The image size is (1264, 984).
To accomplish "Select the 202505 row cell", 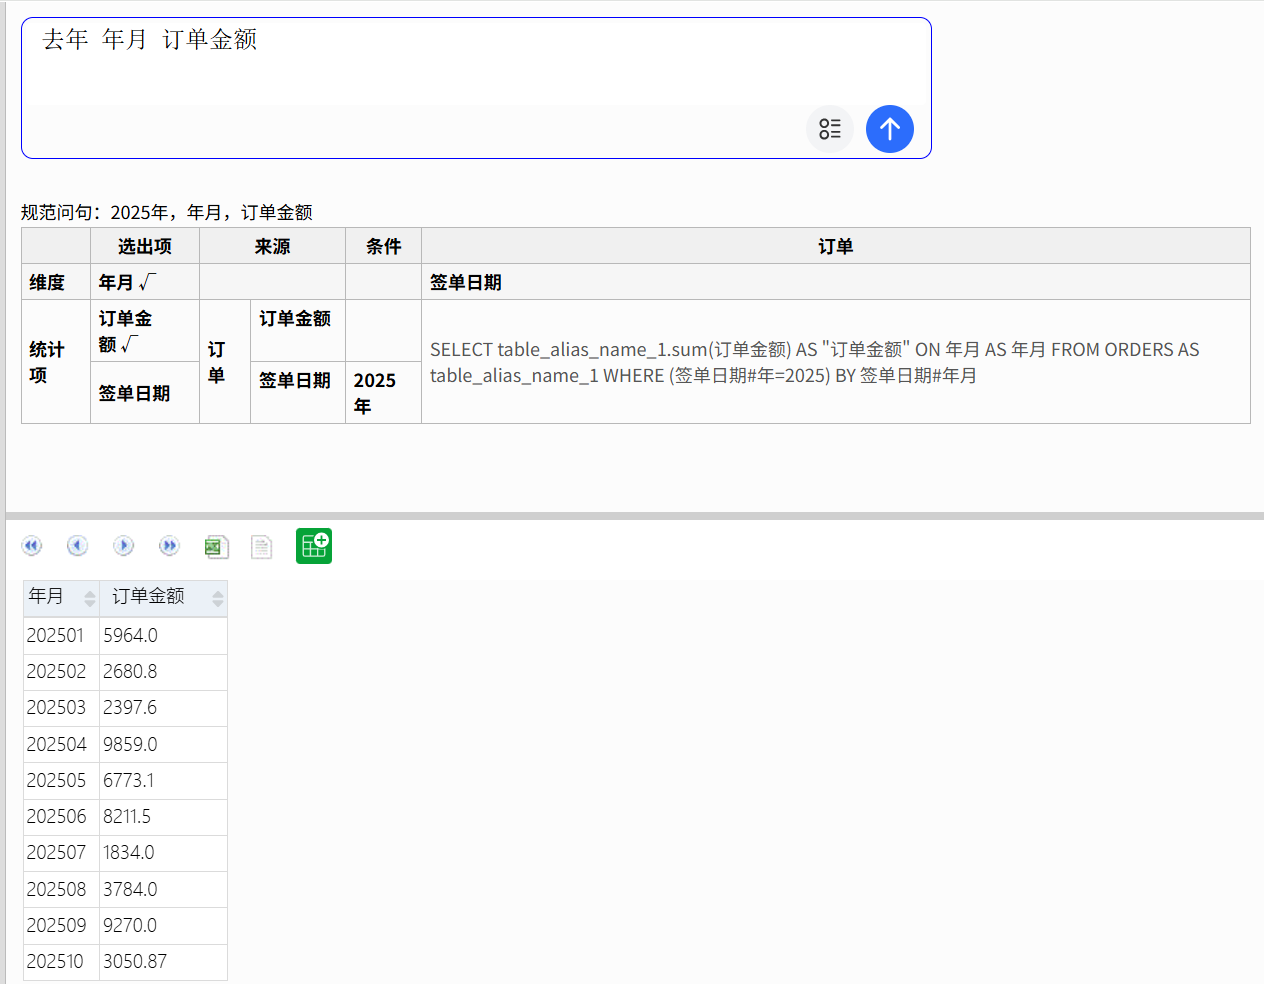I will coord(61,781).
